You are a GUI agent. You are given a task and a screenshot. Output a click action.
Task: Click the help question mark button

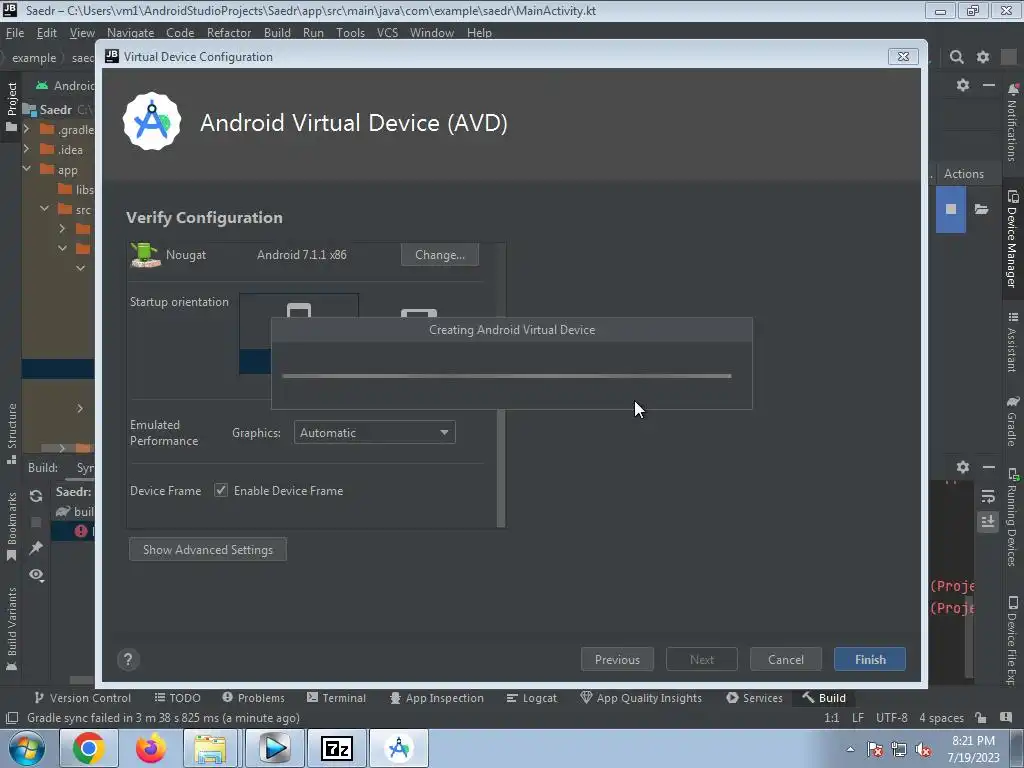[128, 660]
